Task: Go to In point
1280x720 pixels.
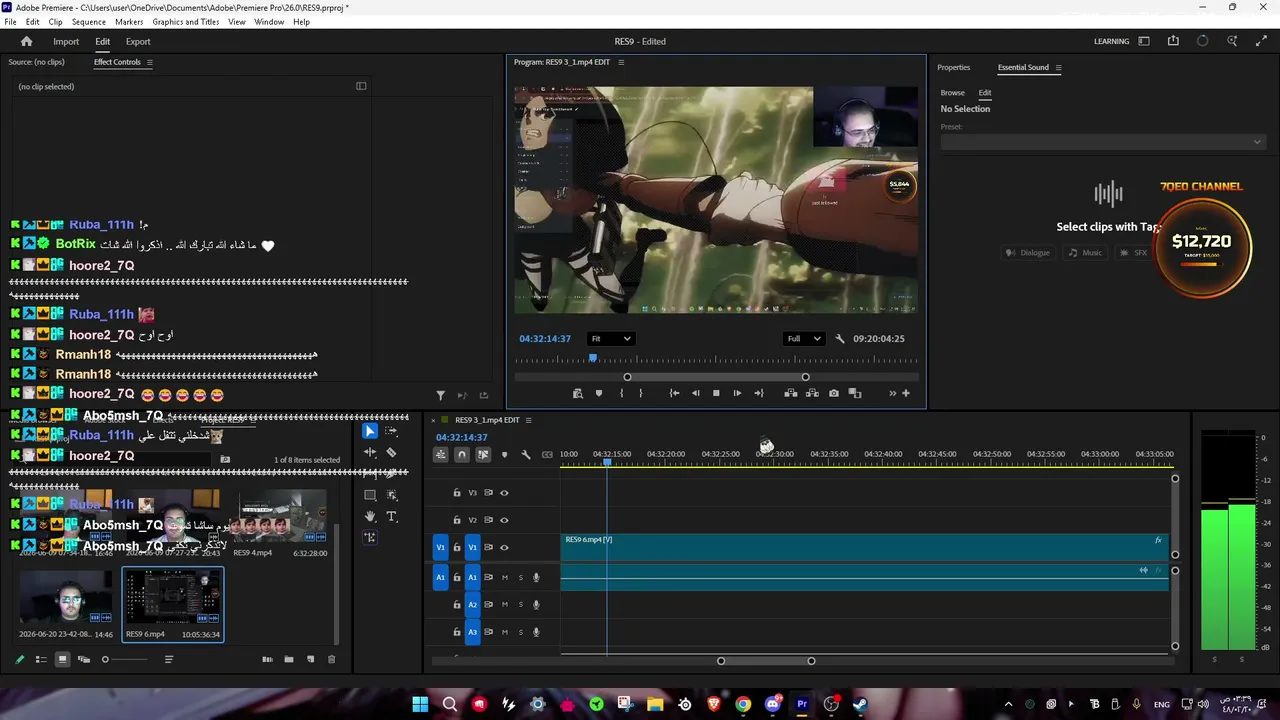Action: pyautogui.click(x=674, y=393)
